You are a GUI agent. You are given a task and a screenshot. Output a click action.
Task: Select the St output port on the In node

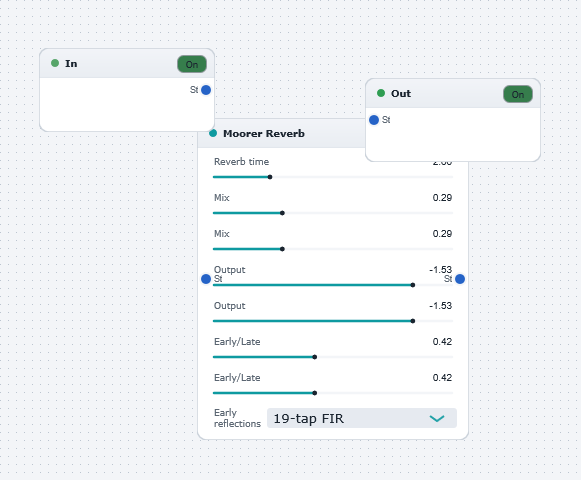pos(206,90)
